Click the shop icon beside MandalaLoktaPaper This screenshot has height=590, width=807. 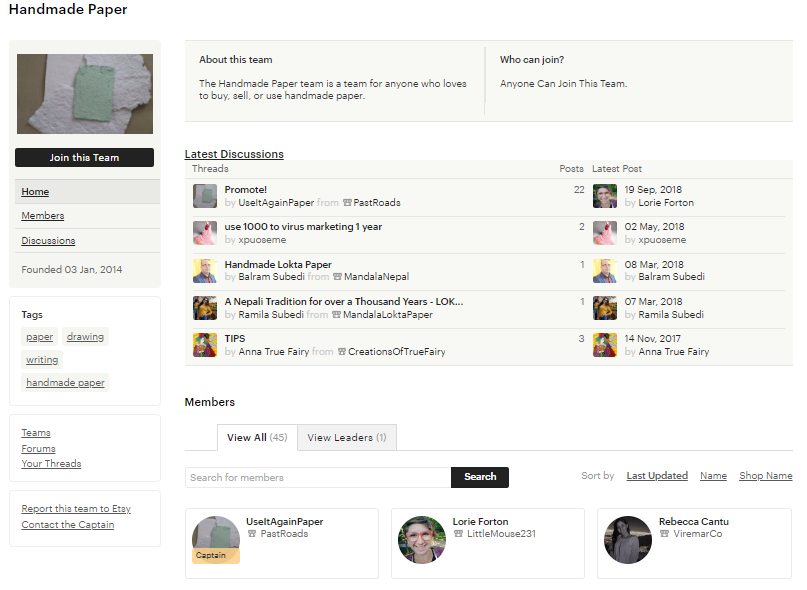(x=336, y=315)
